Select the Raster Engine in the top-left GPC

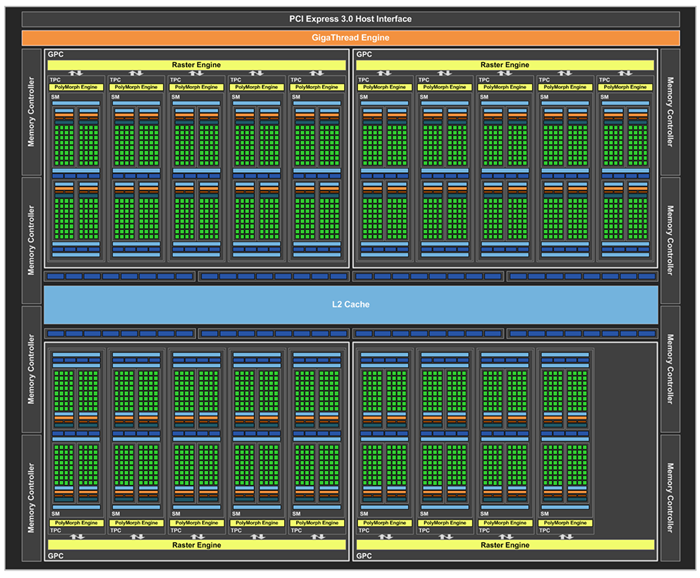pos(198,65)
